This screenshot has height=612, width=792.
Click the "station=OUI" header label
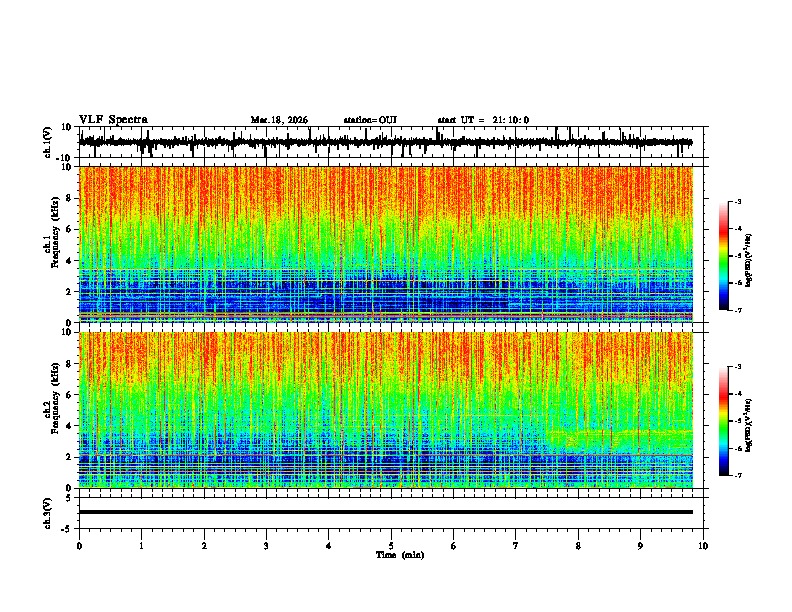370,120
